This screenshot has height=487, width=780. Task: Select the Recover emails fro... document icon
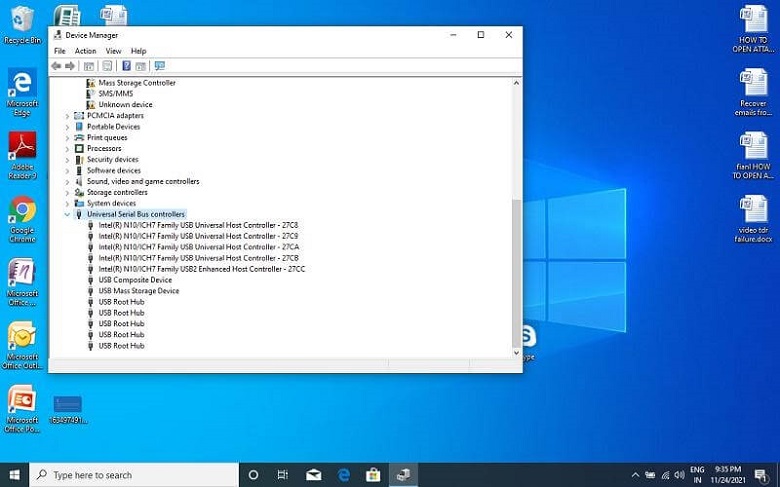[753, 93]
